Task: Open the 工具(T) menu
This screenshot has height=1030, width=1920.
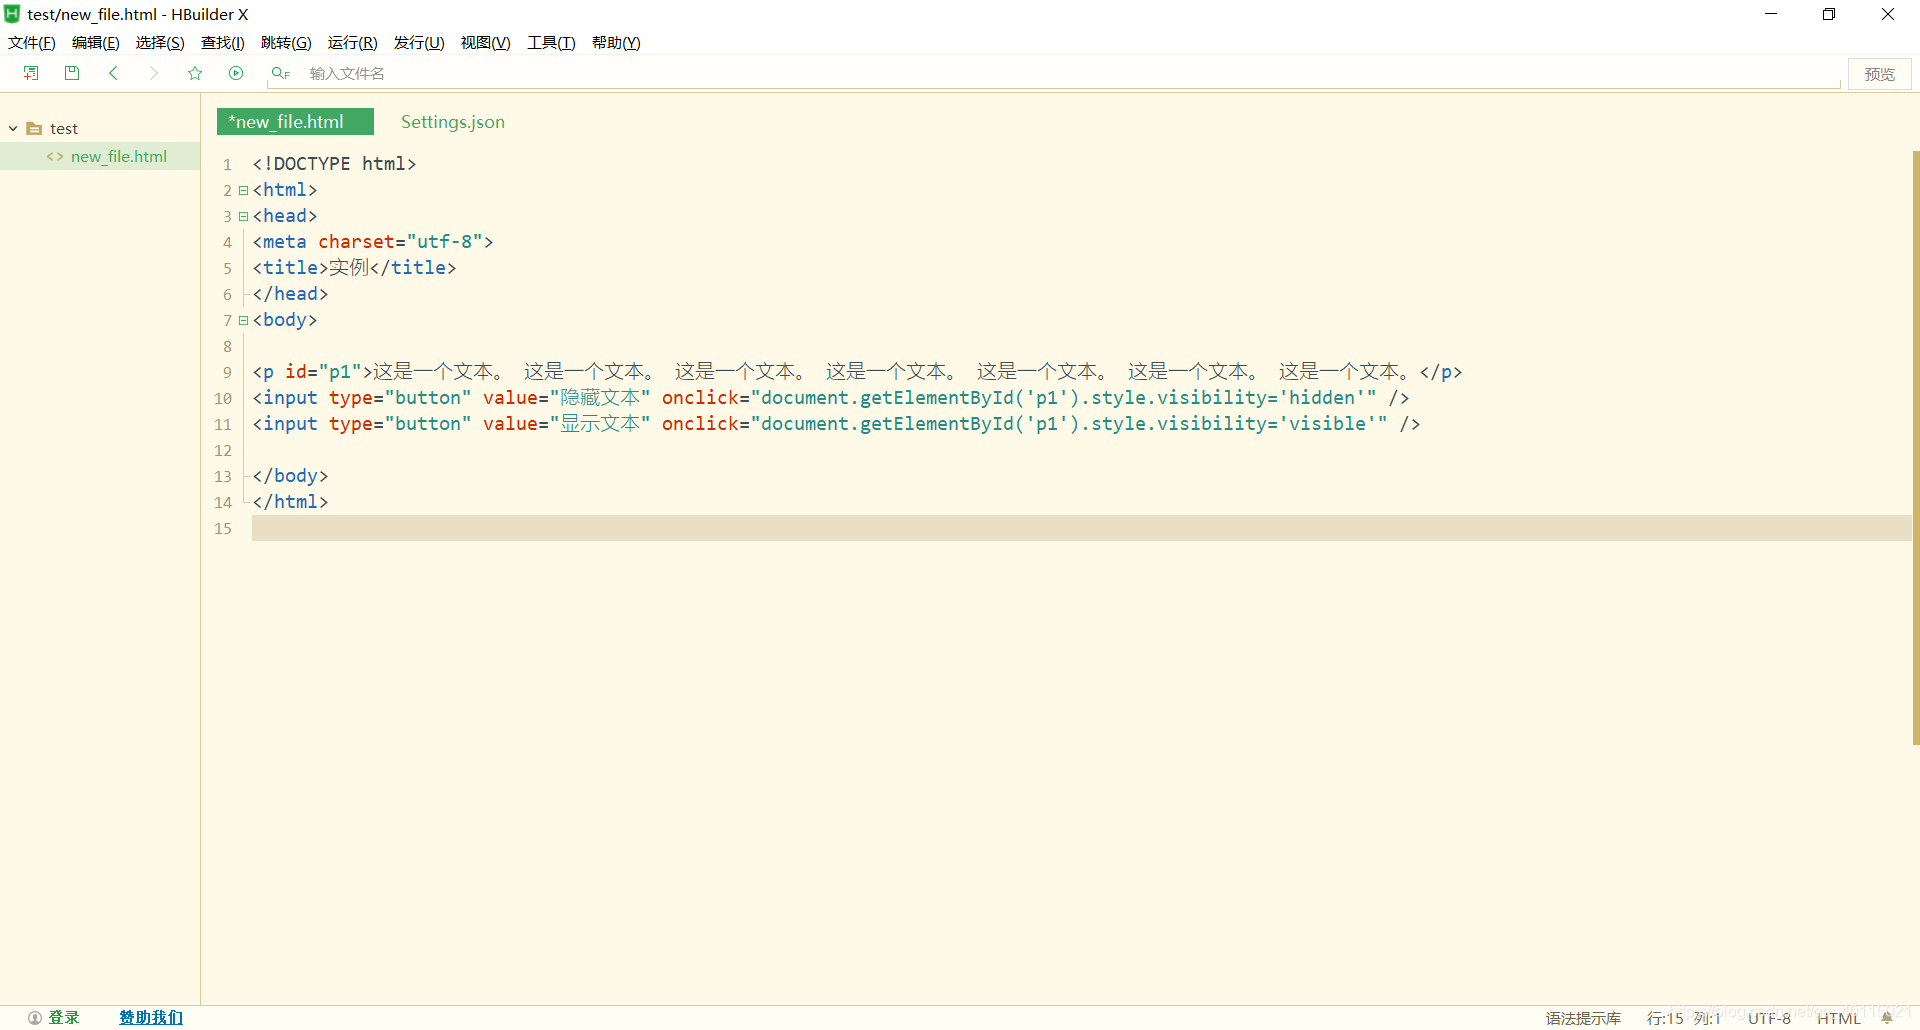Action: tap(551, 42)
